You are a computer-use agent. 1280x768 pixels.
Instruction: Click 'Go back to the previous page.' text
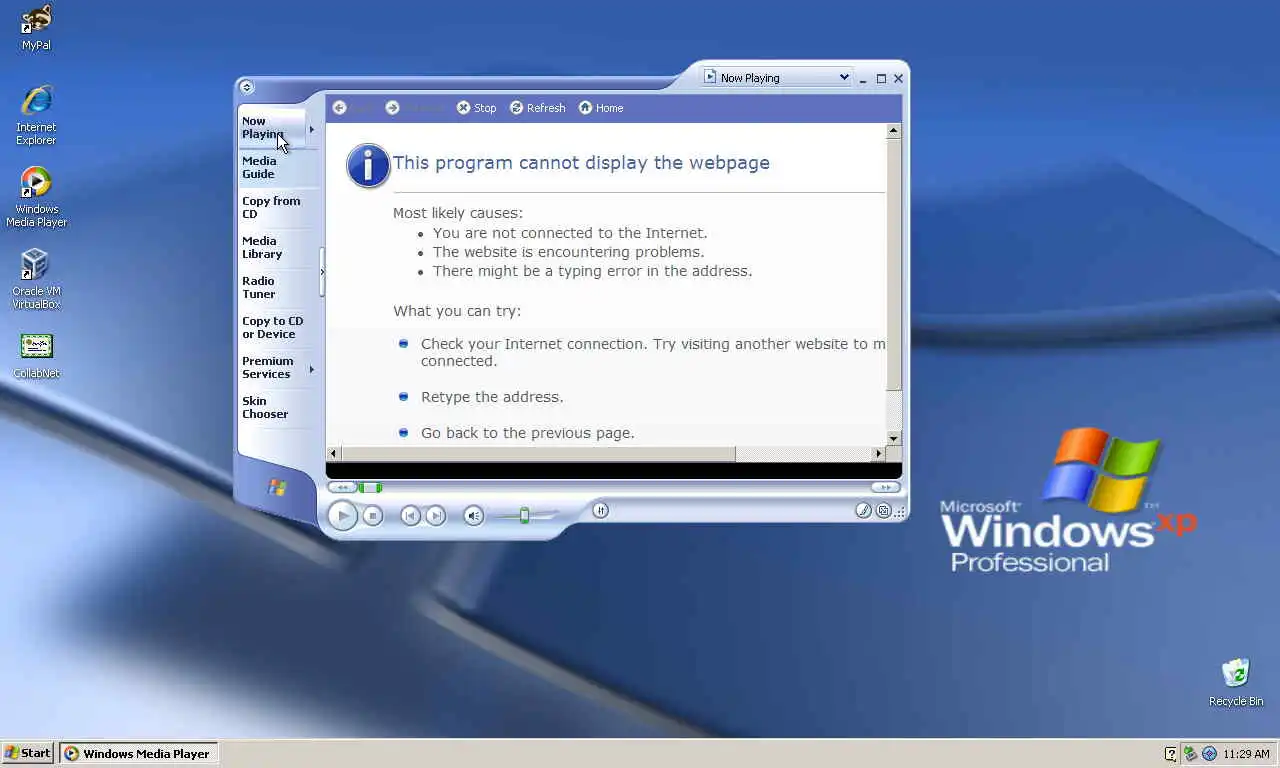[528, 433]
